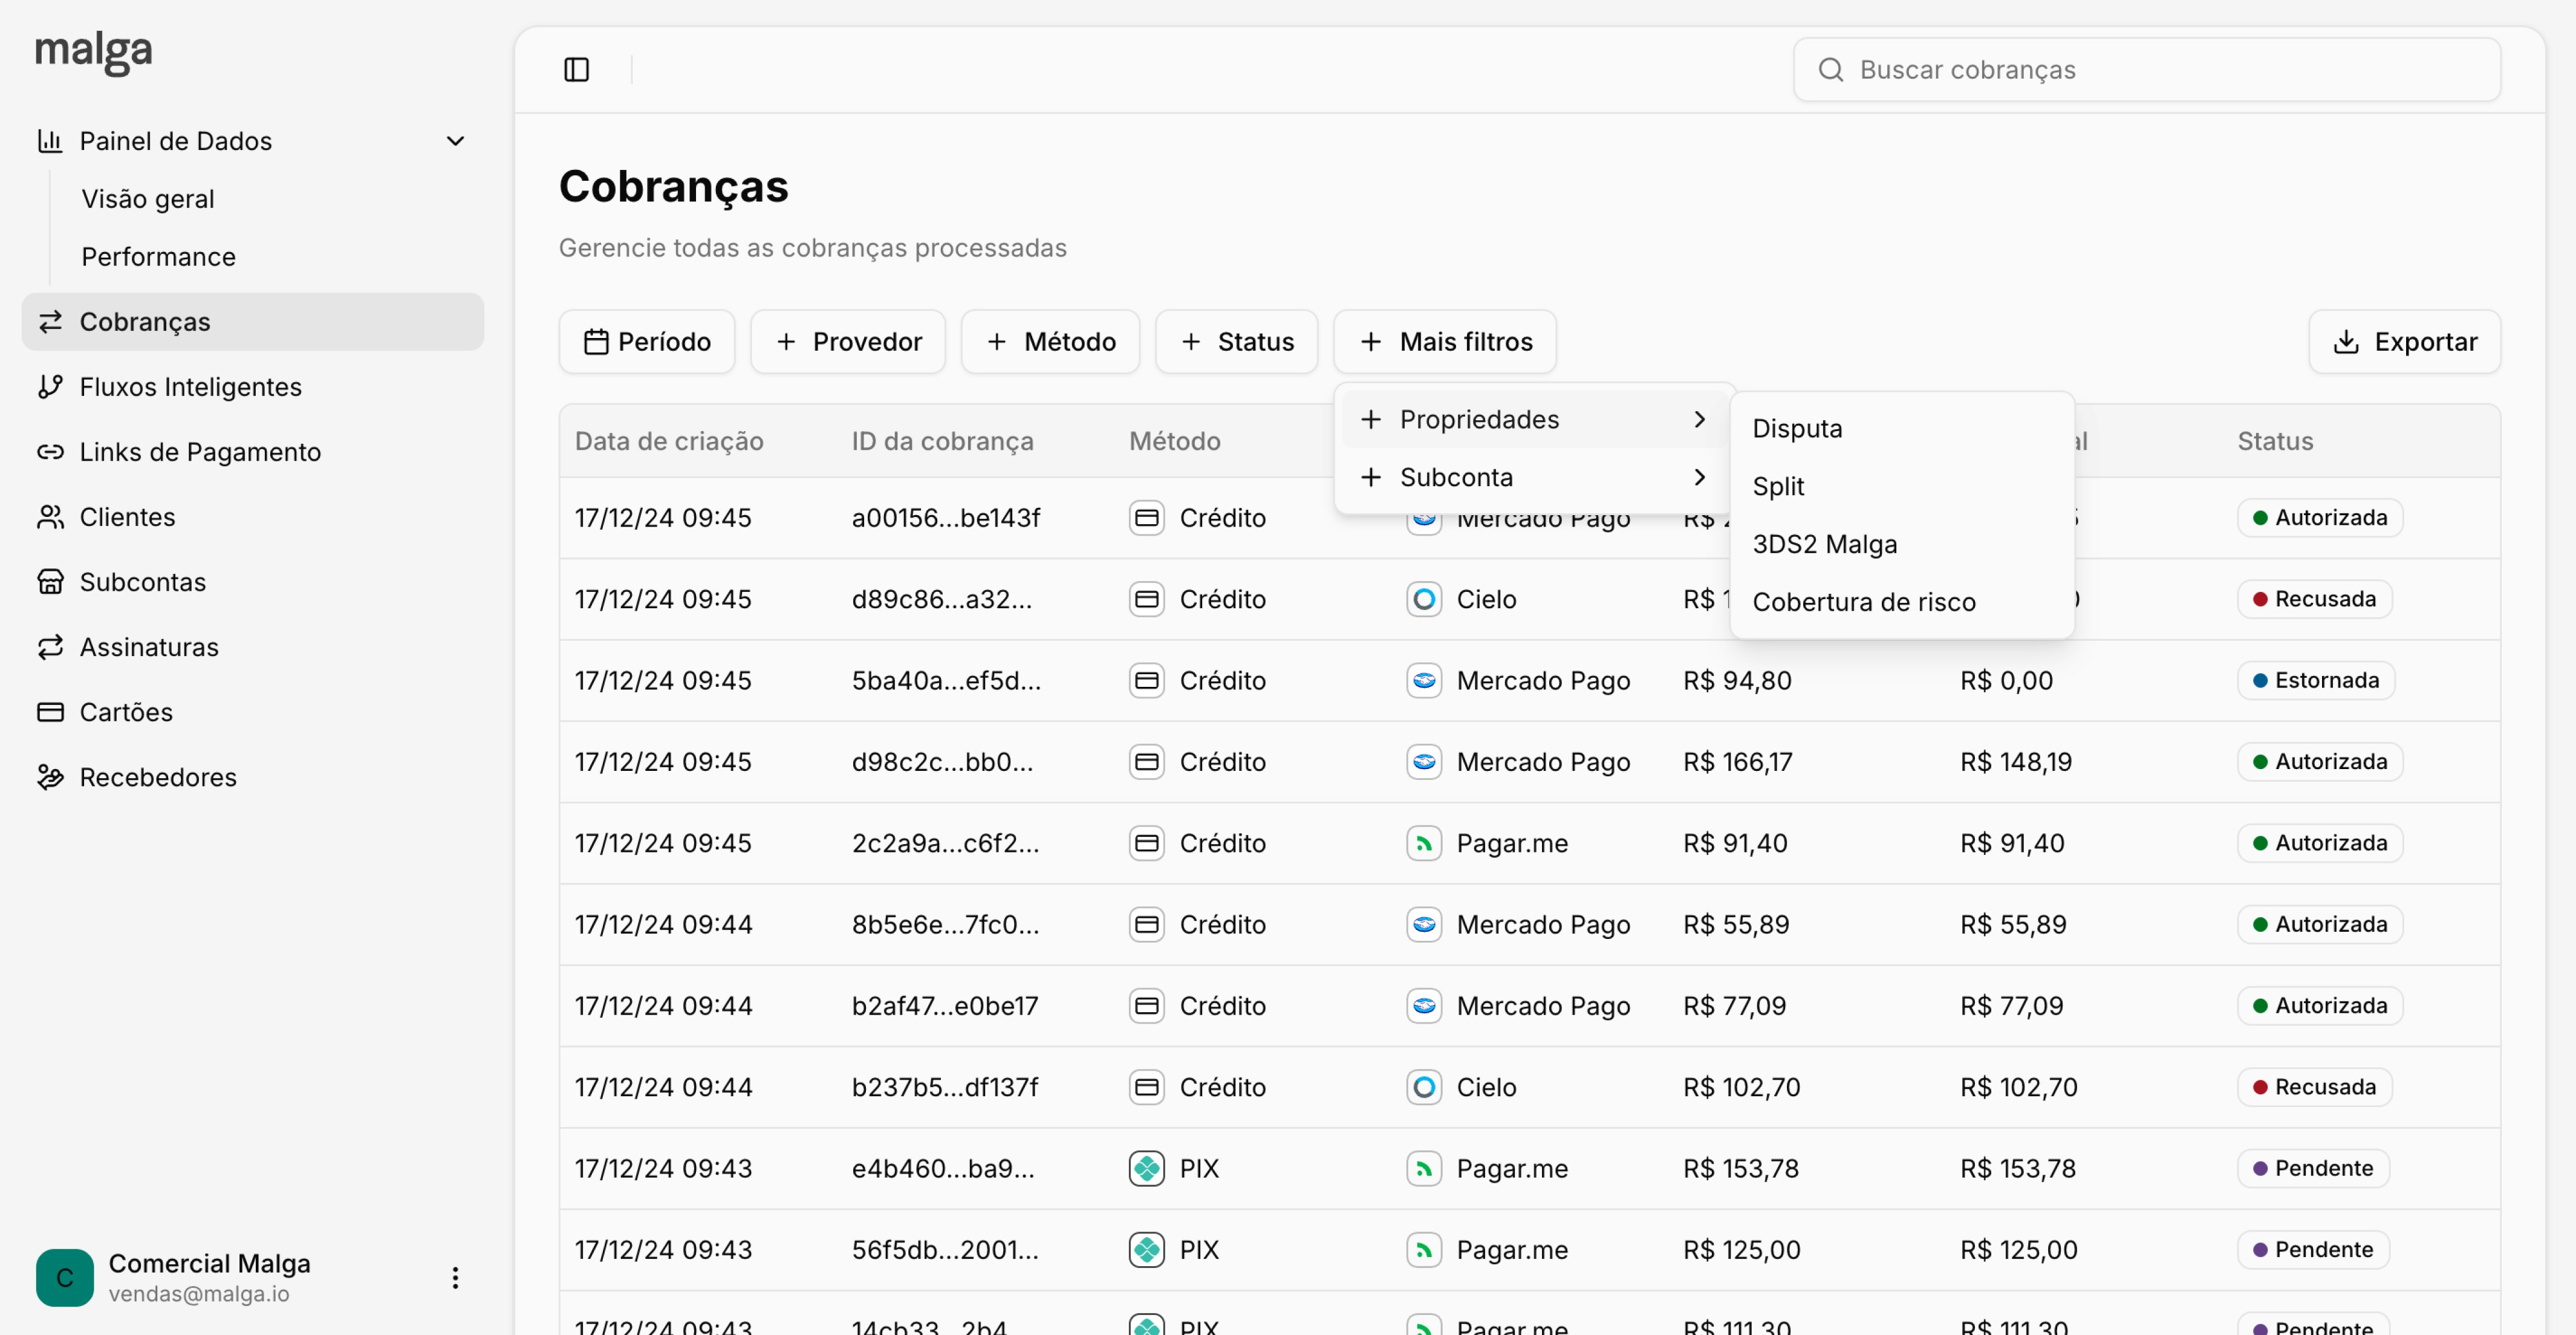Click Mercado Pago logo in d98c2c row
This screenshot has width=2576, height=1335.
(1424, 762)
